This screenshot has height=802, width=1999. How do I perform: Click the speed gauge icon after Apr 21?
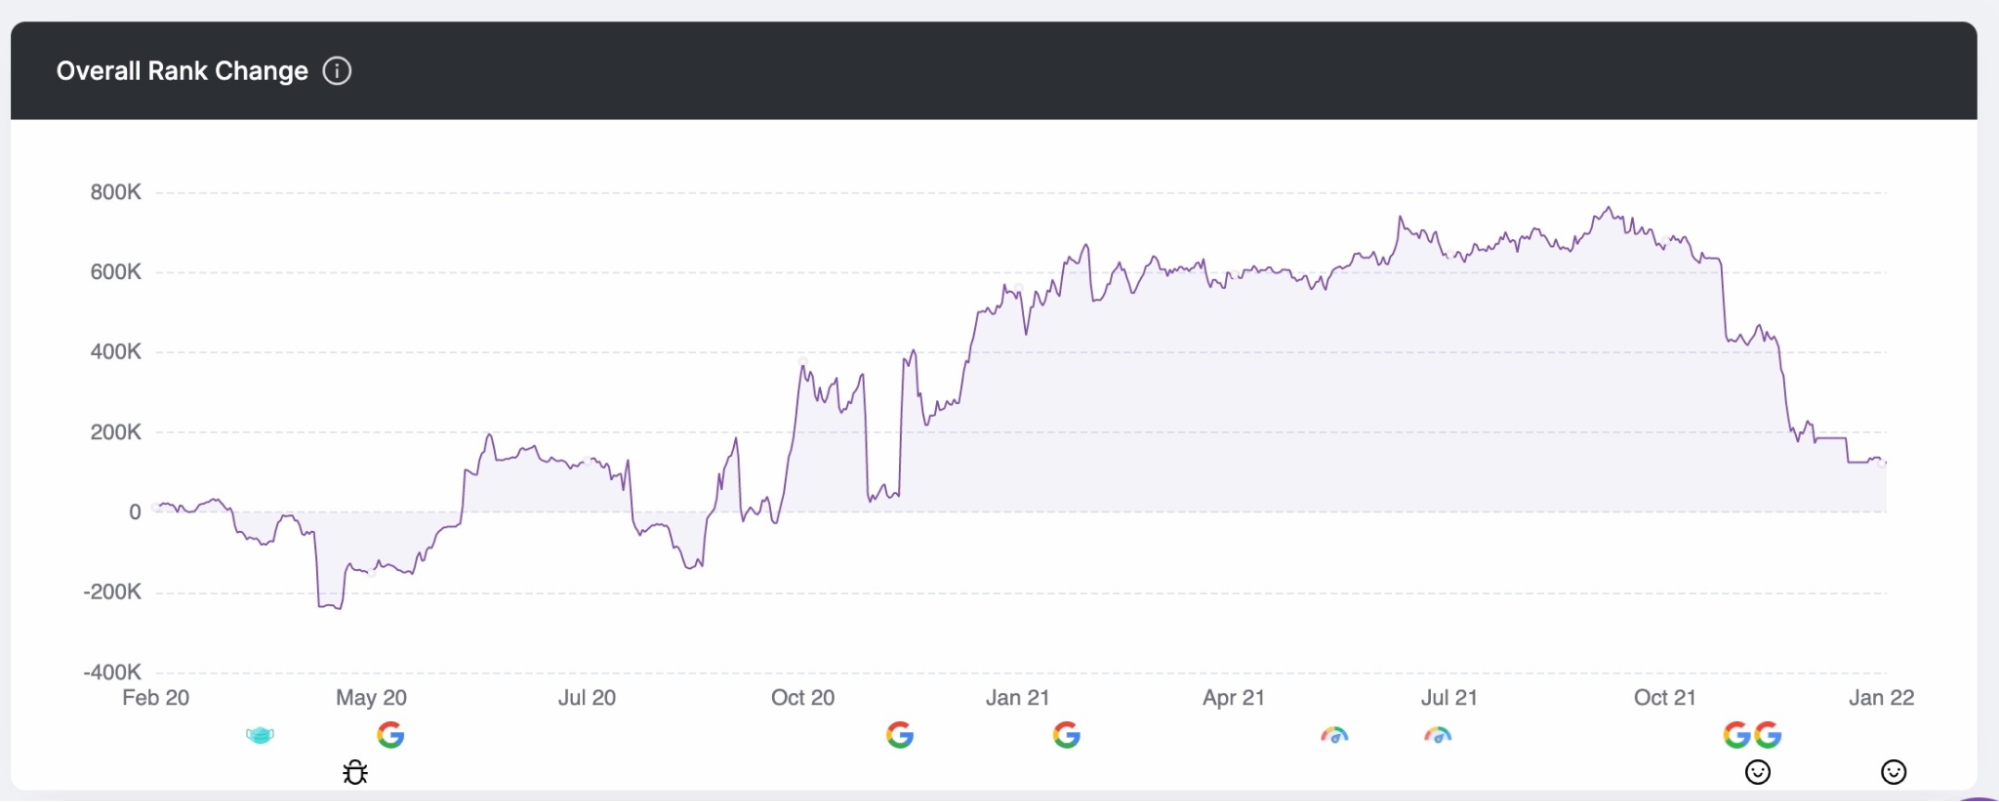1335,736
